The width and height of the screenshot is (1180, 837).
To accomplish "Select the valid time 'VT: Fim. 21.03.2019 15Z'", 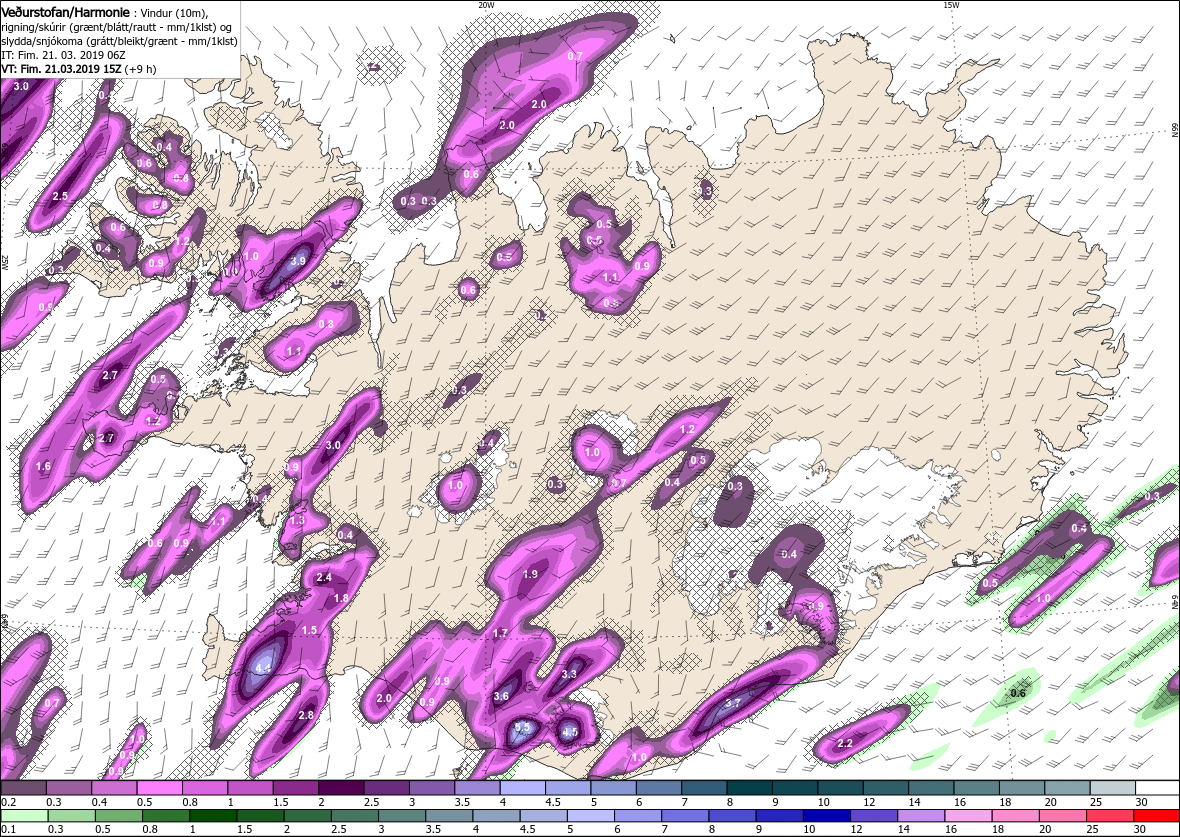I will point(61,68).
